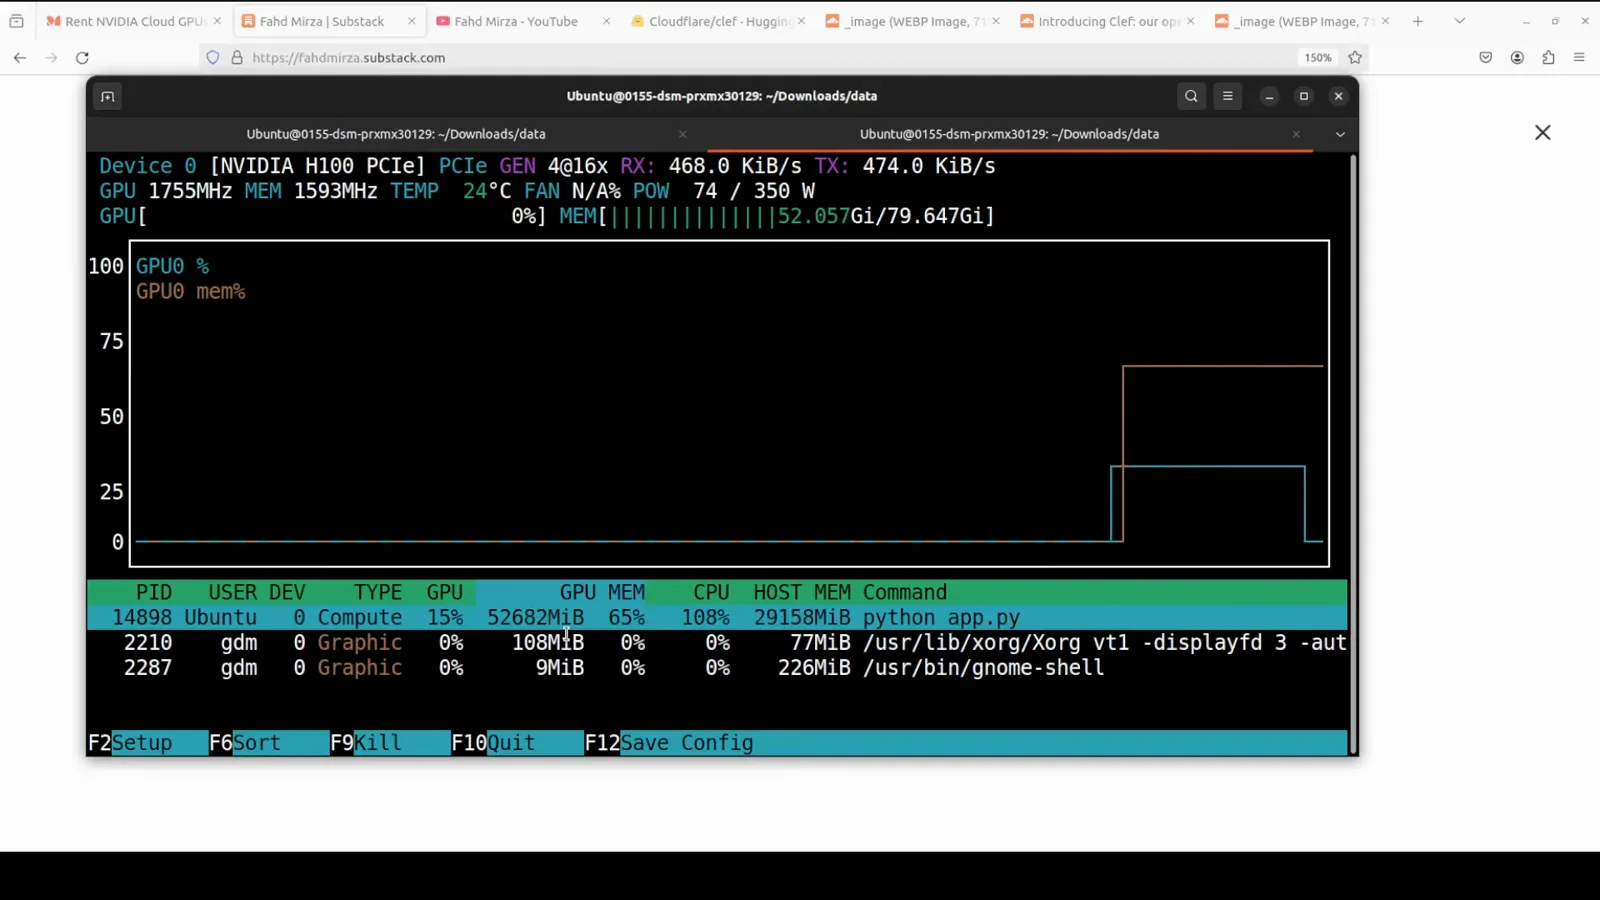Click the 24°C temperature reading
Viewport: 1600px width, 900px height.
pos(487,191)
